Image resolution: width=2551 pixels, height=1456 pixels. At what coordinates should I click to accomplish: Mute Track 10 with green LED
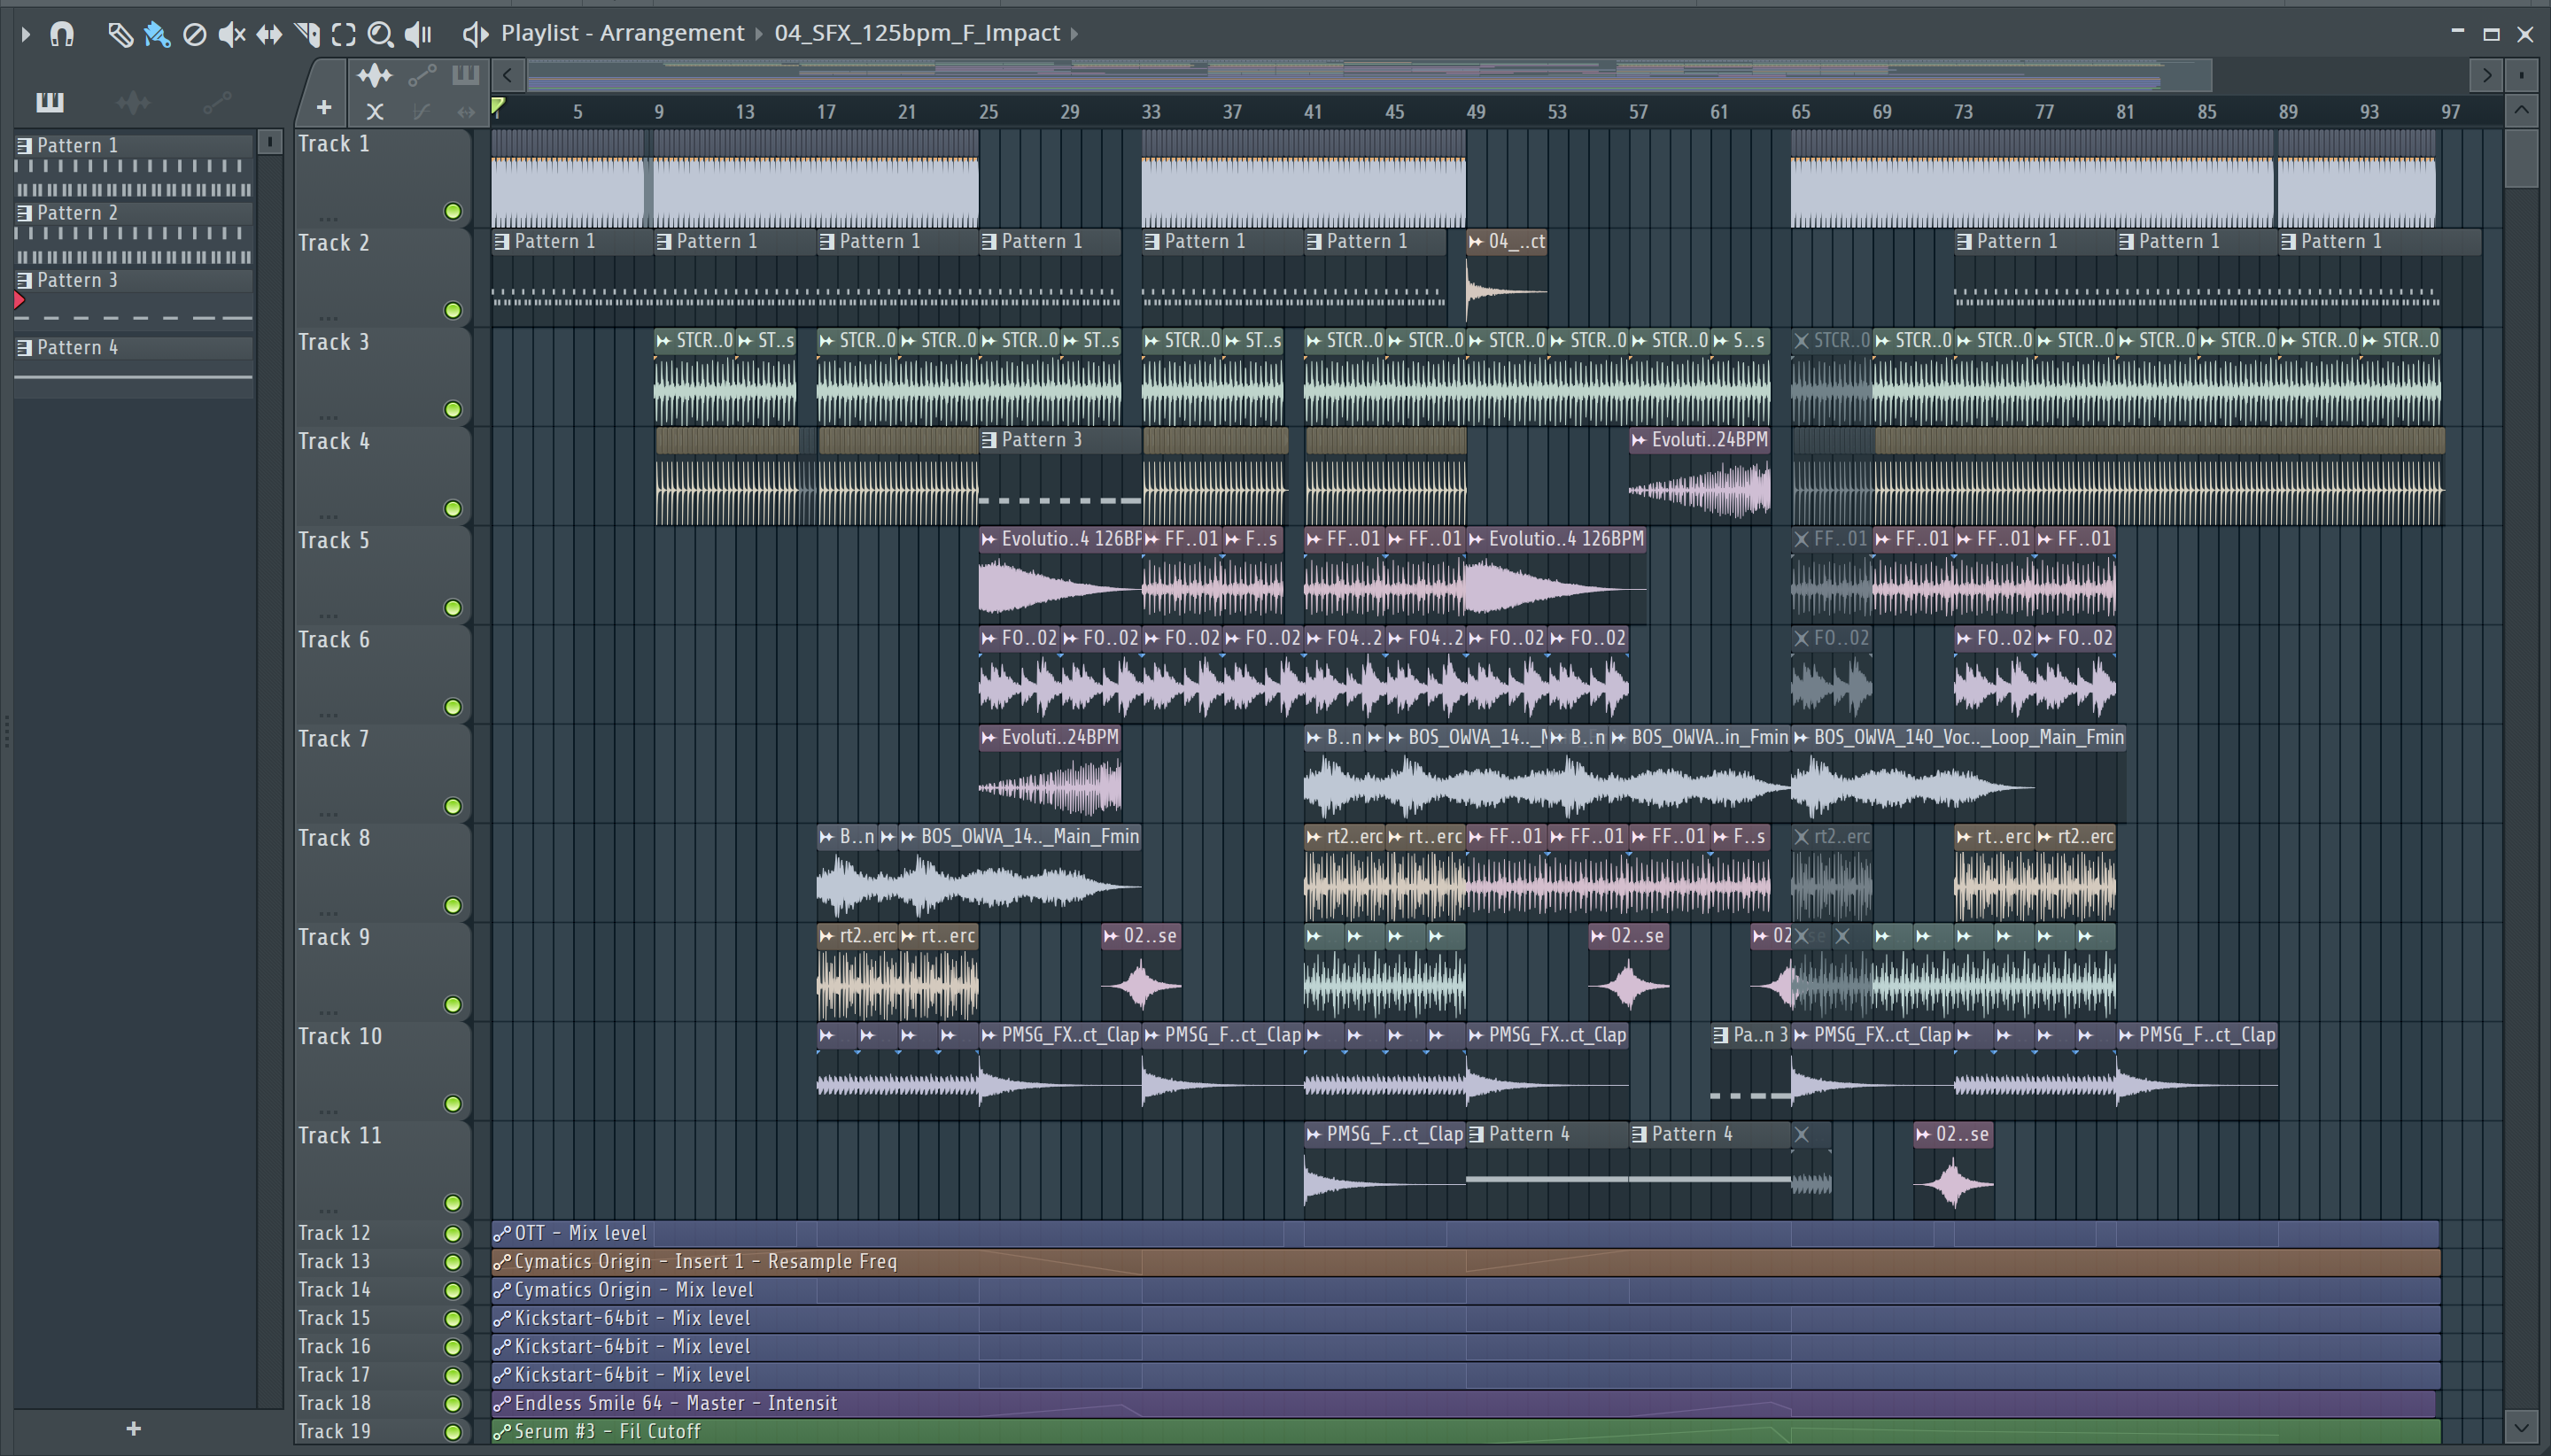coord(453,1104)
